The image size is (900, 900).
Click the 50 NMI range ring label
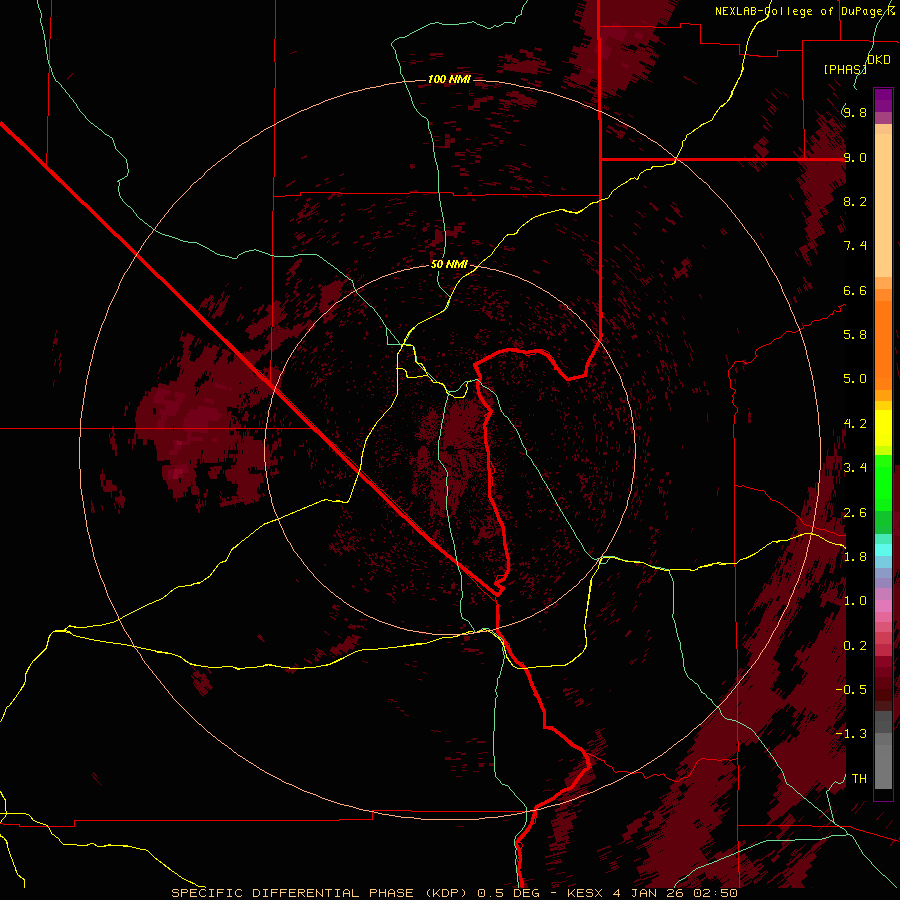[x=449, y=265]
